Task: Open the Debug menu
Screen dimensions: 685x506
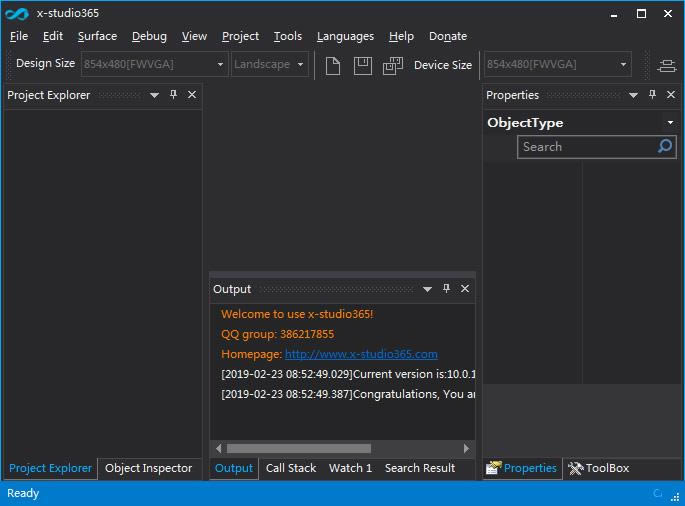Action: point(149,36)
